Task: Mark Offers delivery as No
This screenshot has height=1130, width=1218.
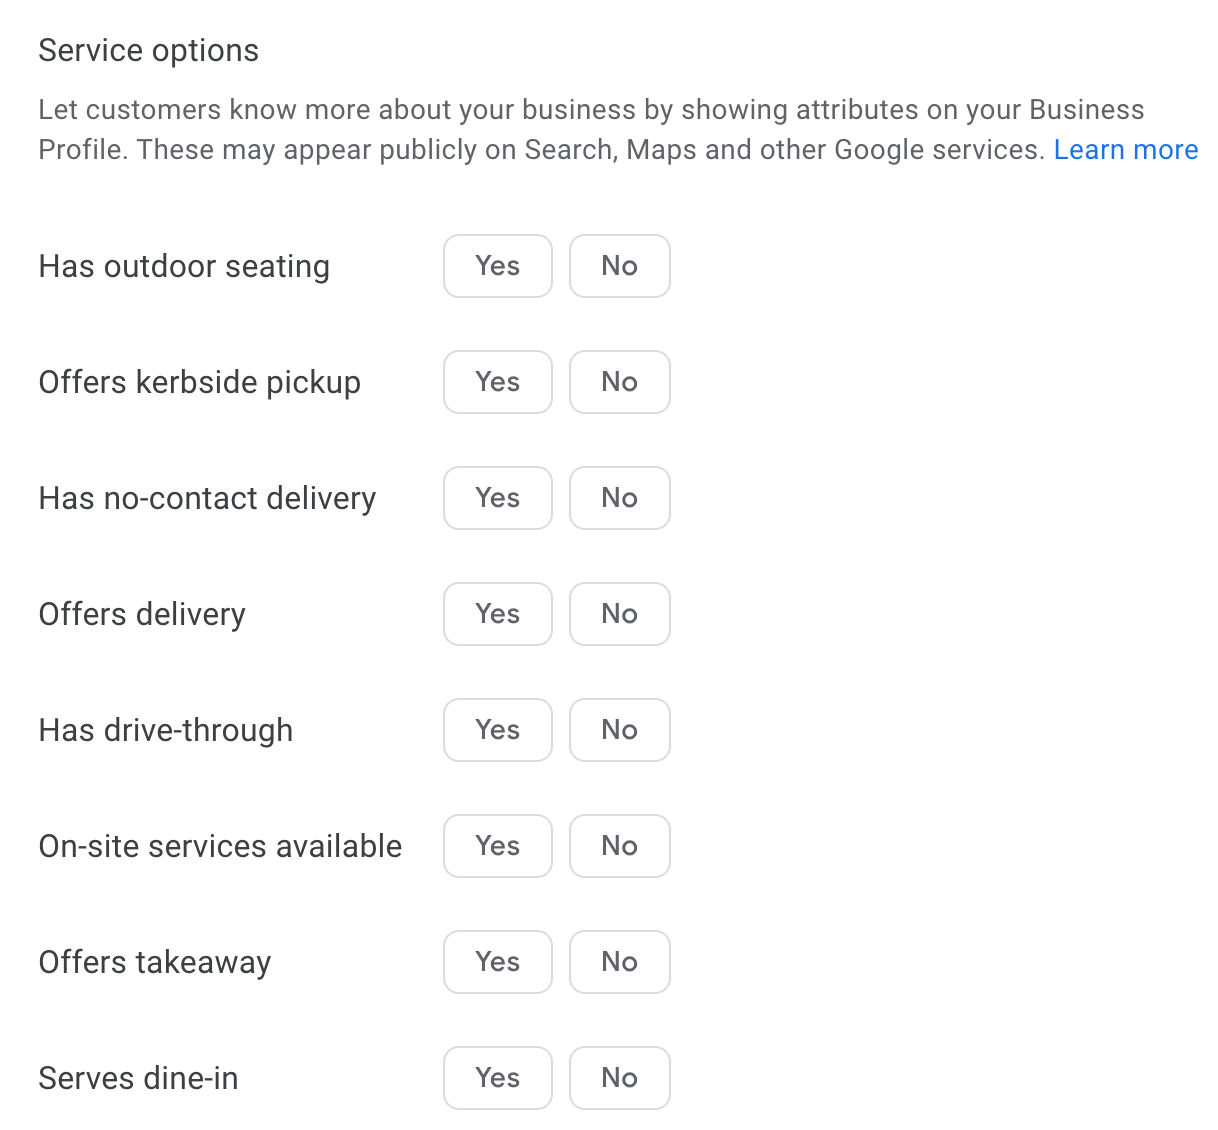Action: (619, 614)
